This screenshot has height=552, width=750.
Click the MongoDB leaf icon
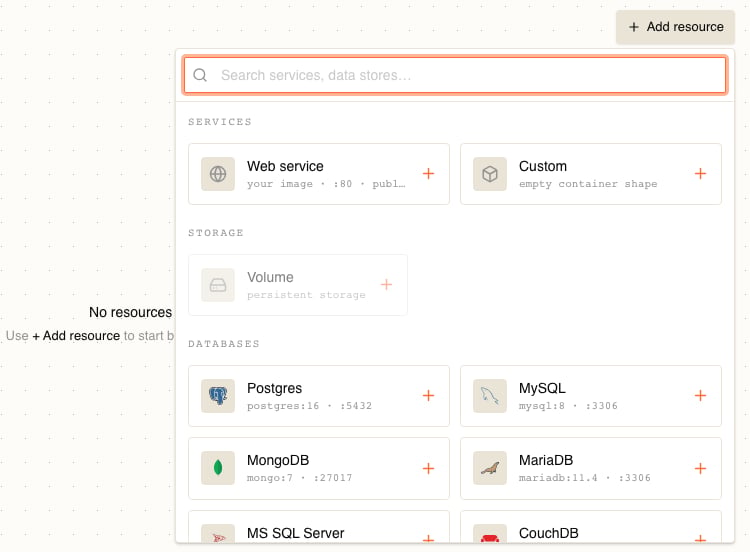218,468
